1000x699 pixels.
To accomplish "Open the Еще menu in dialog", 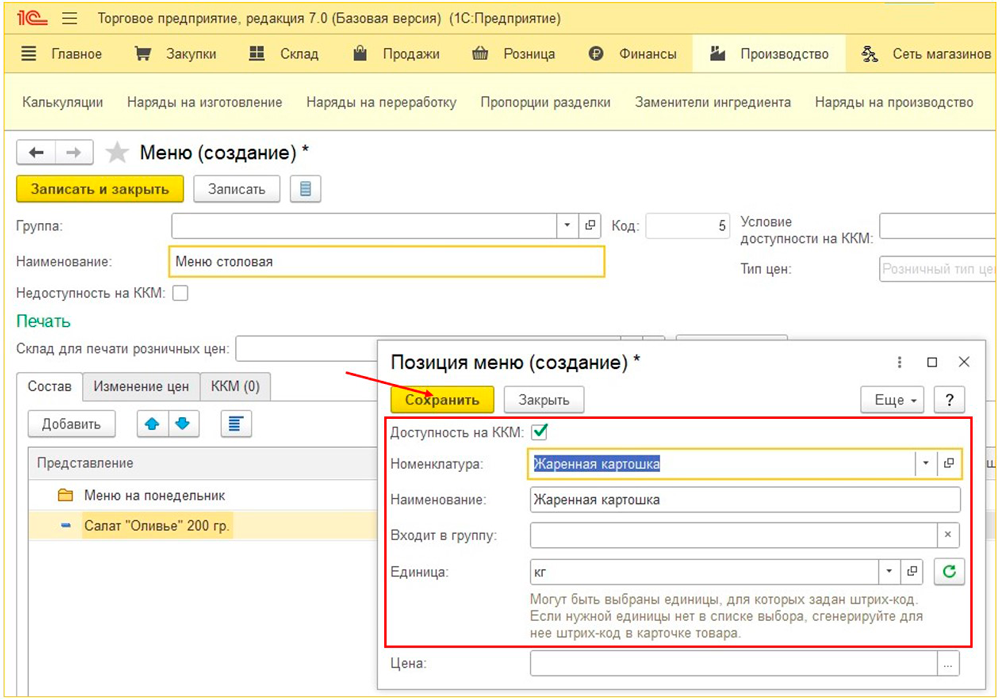I will click(x=894, y=400).
